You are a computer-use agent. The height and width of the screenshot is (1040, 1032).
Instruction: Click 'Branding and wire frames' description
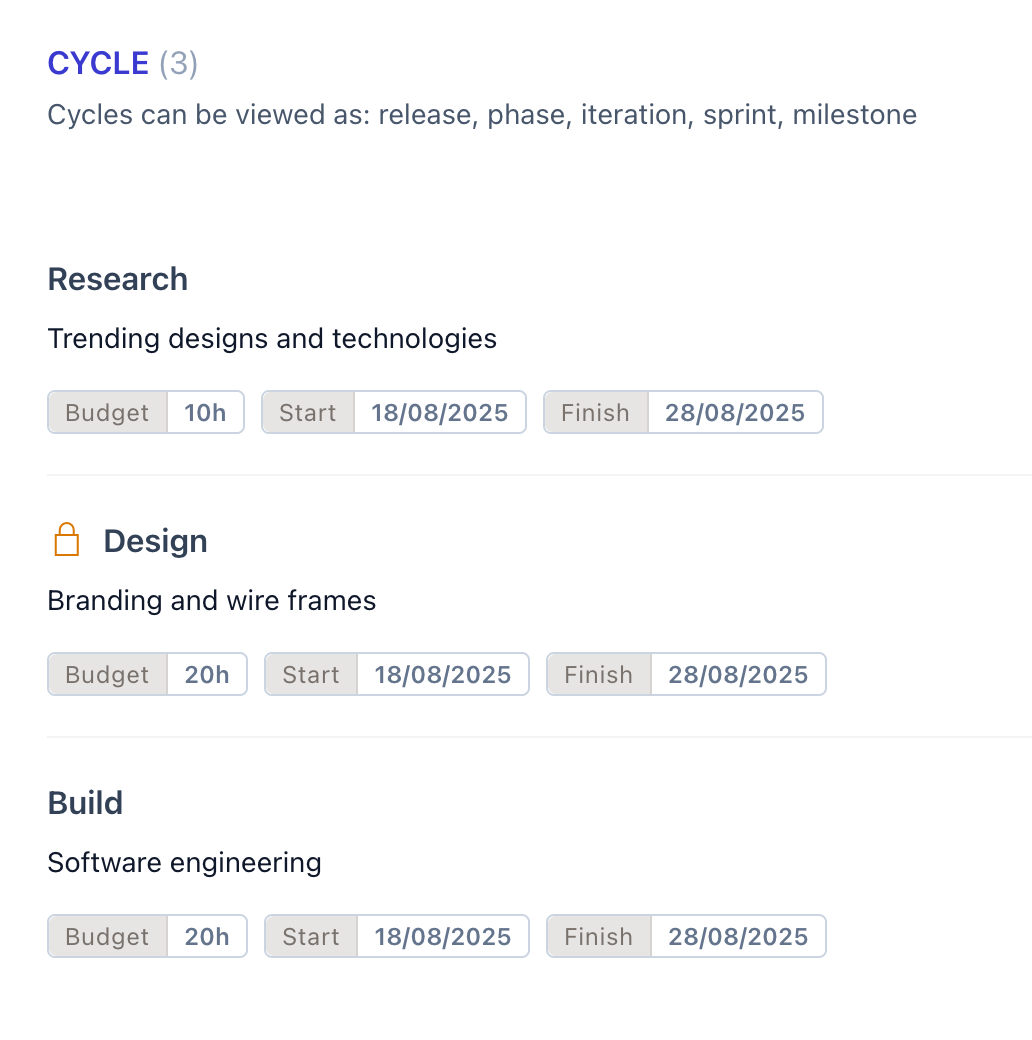[x=212, y=601]
